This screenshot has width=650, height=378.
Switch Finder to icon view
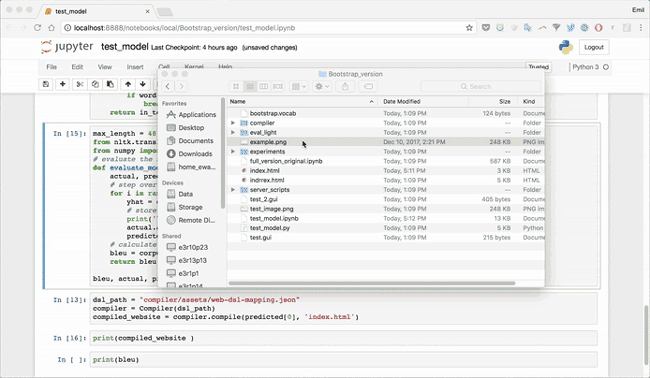point(236,86)
